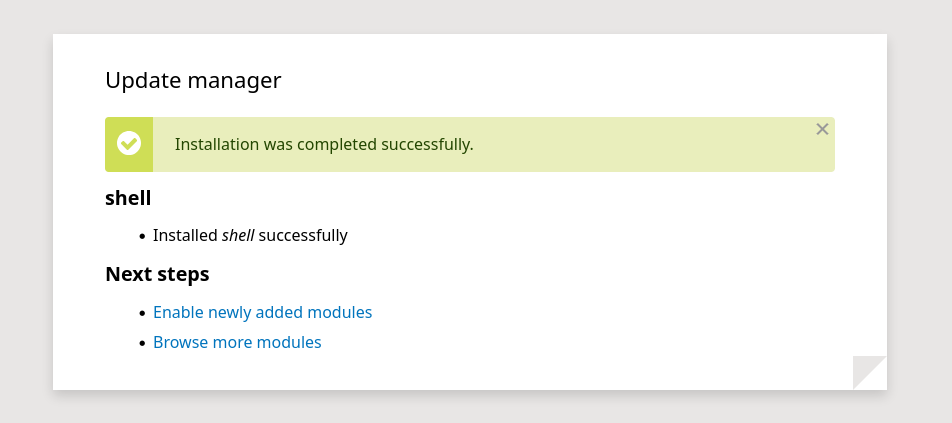Dismiss the installation success message
Viewport: 952px width, 423px height.
click(822, 129)
